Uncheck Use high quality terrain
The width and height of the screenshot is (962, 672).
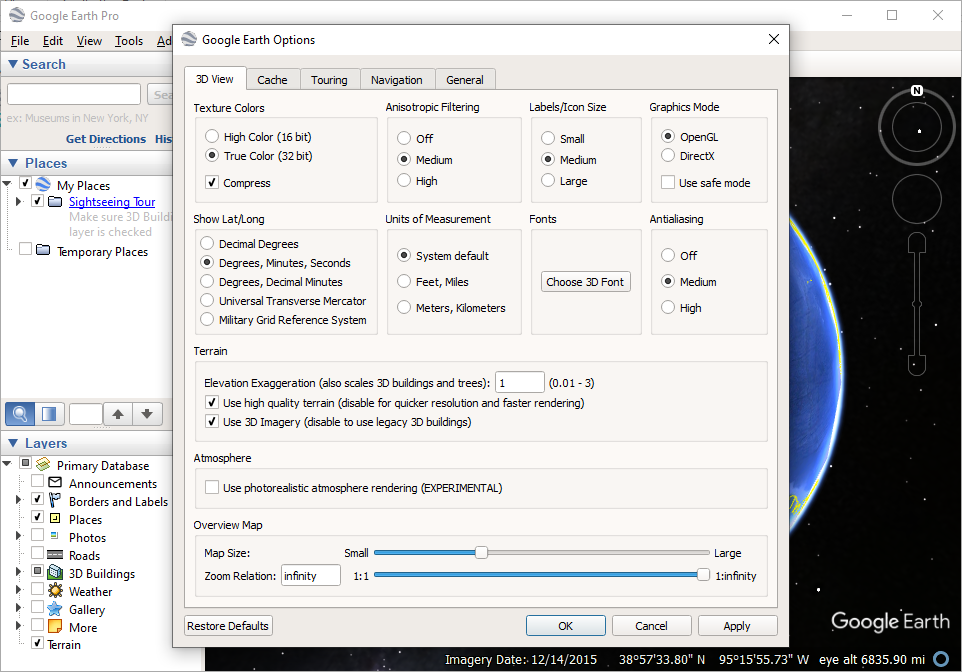(x=212, y=403)
